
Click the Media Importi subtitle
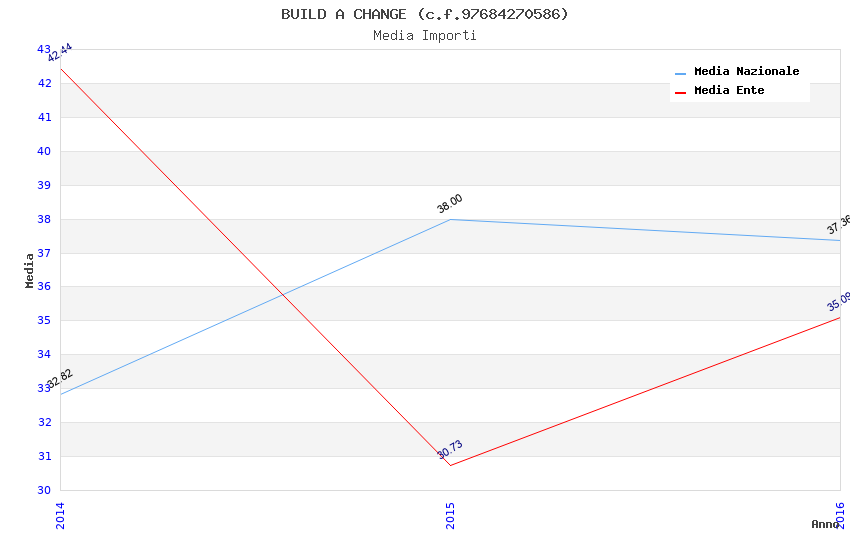coord(425,35)
